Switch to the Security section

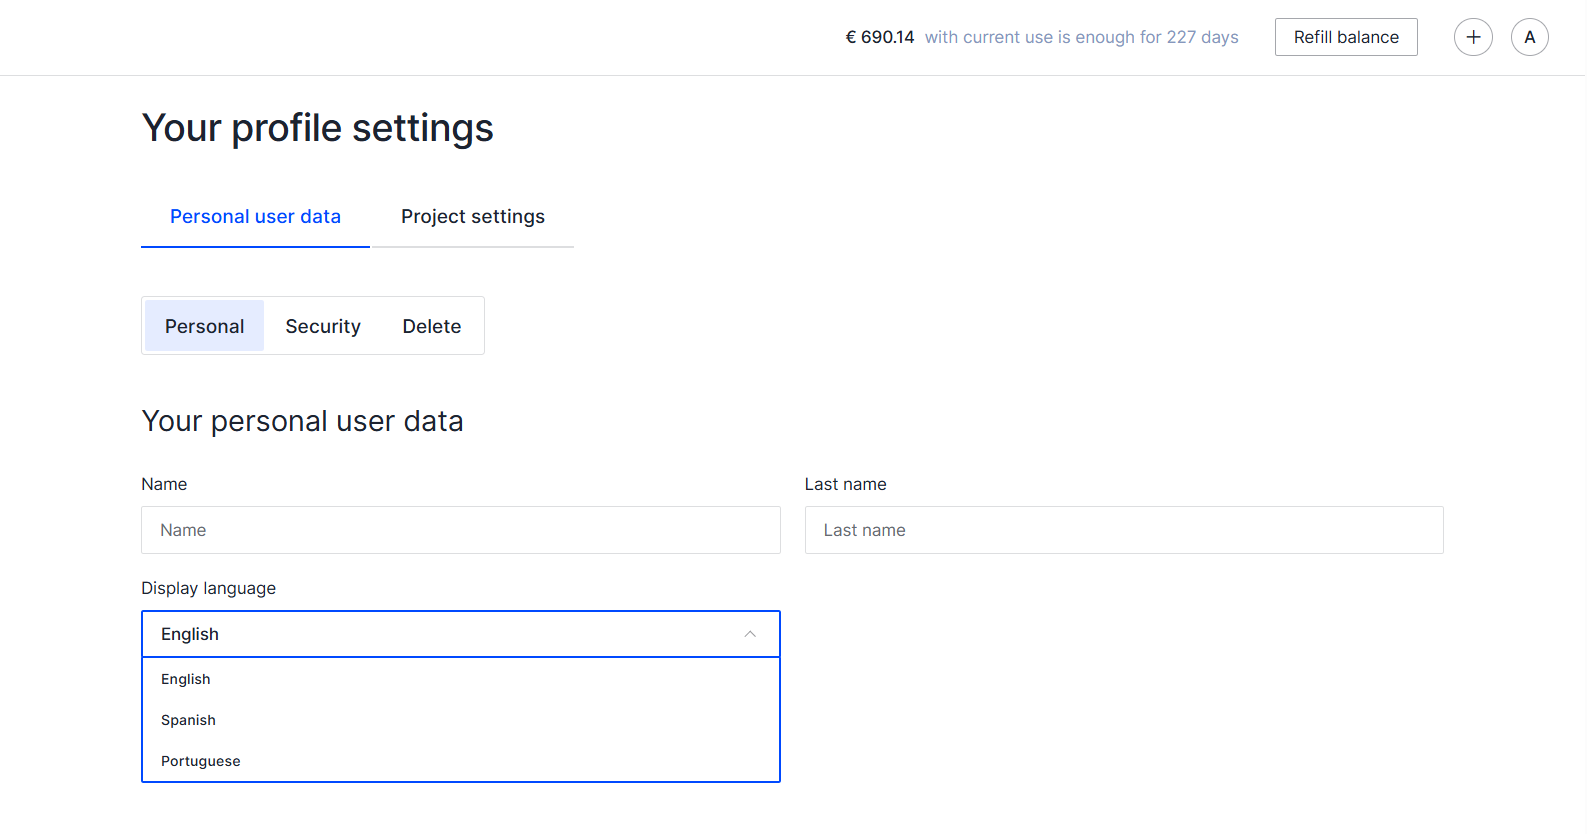323,326
